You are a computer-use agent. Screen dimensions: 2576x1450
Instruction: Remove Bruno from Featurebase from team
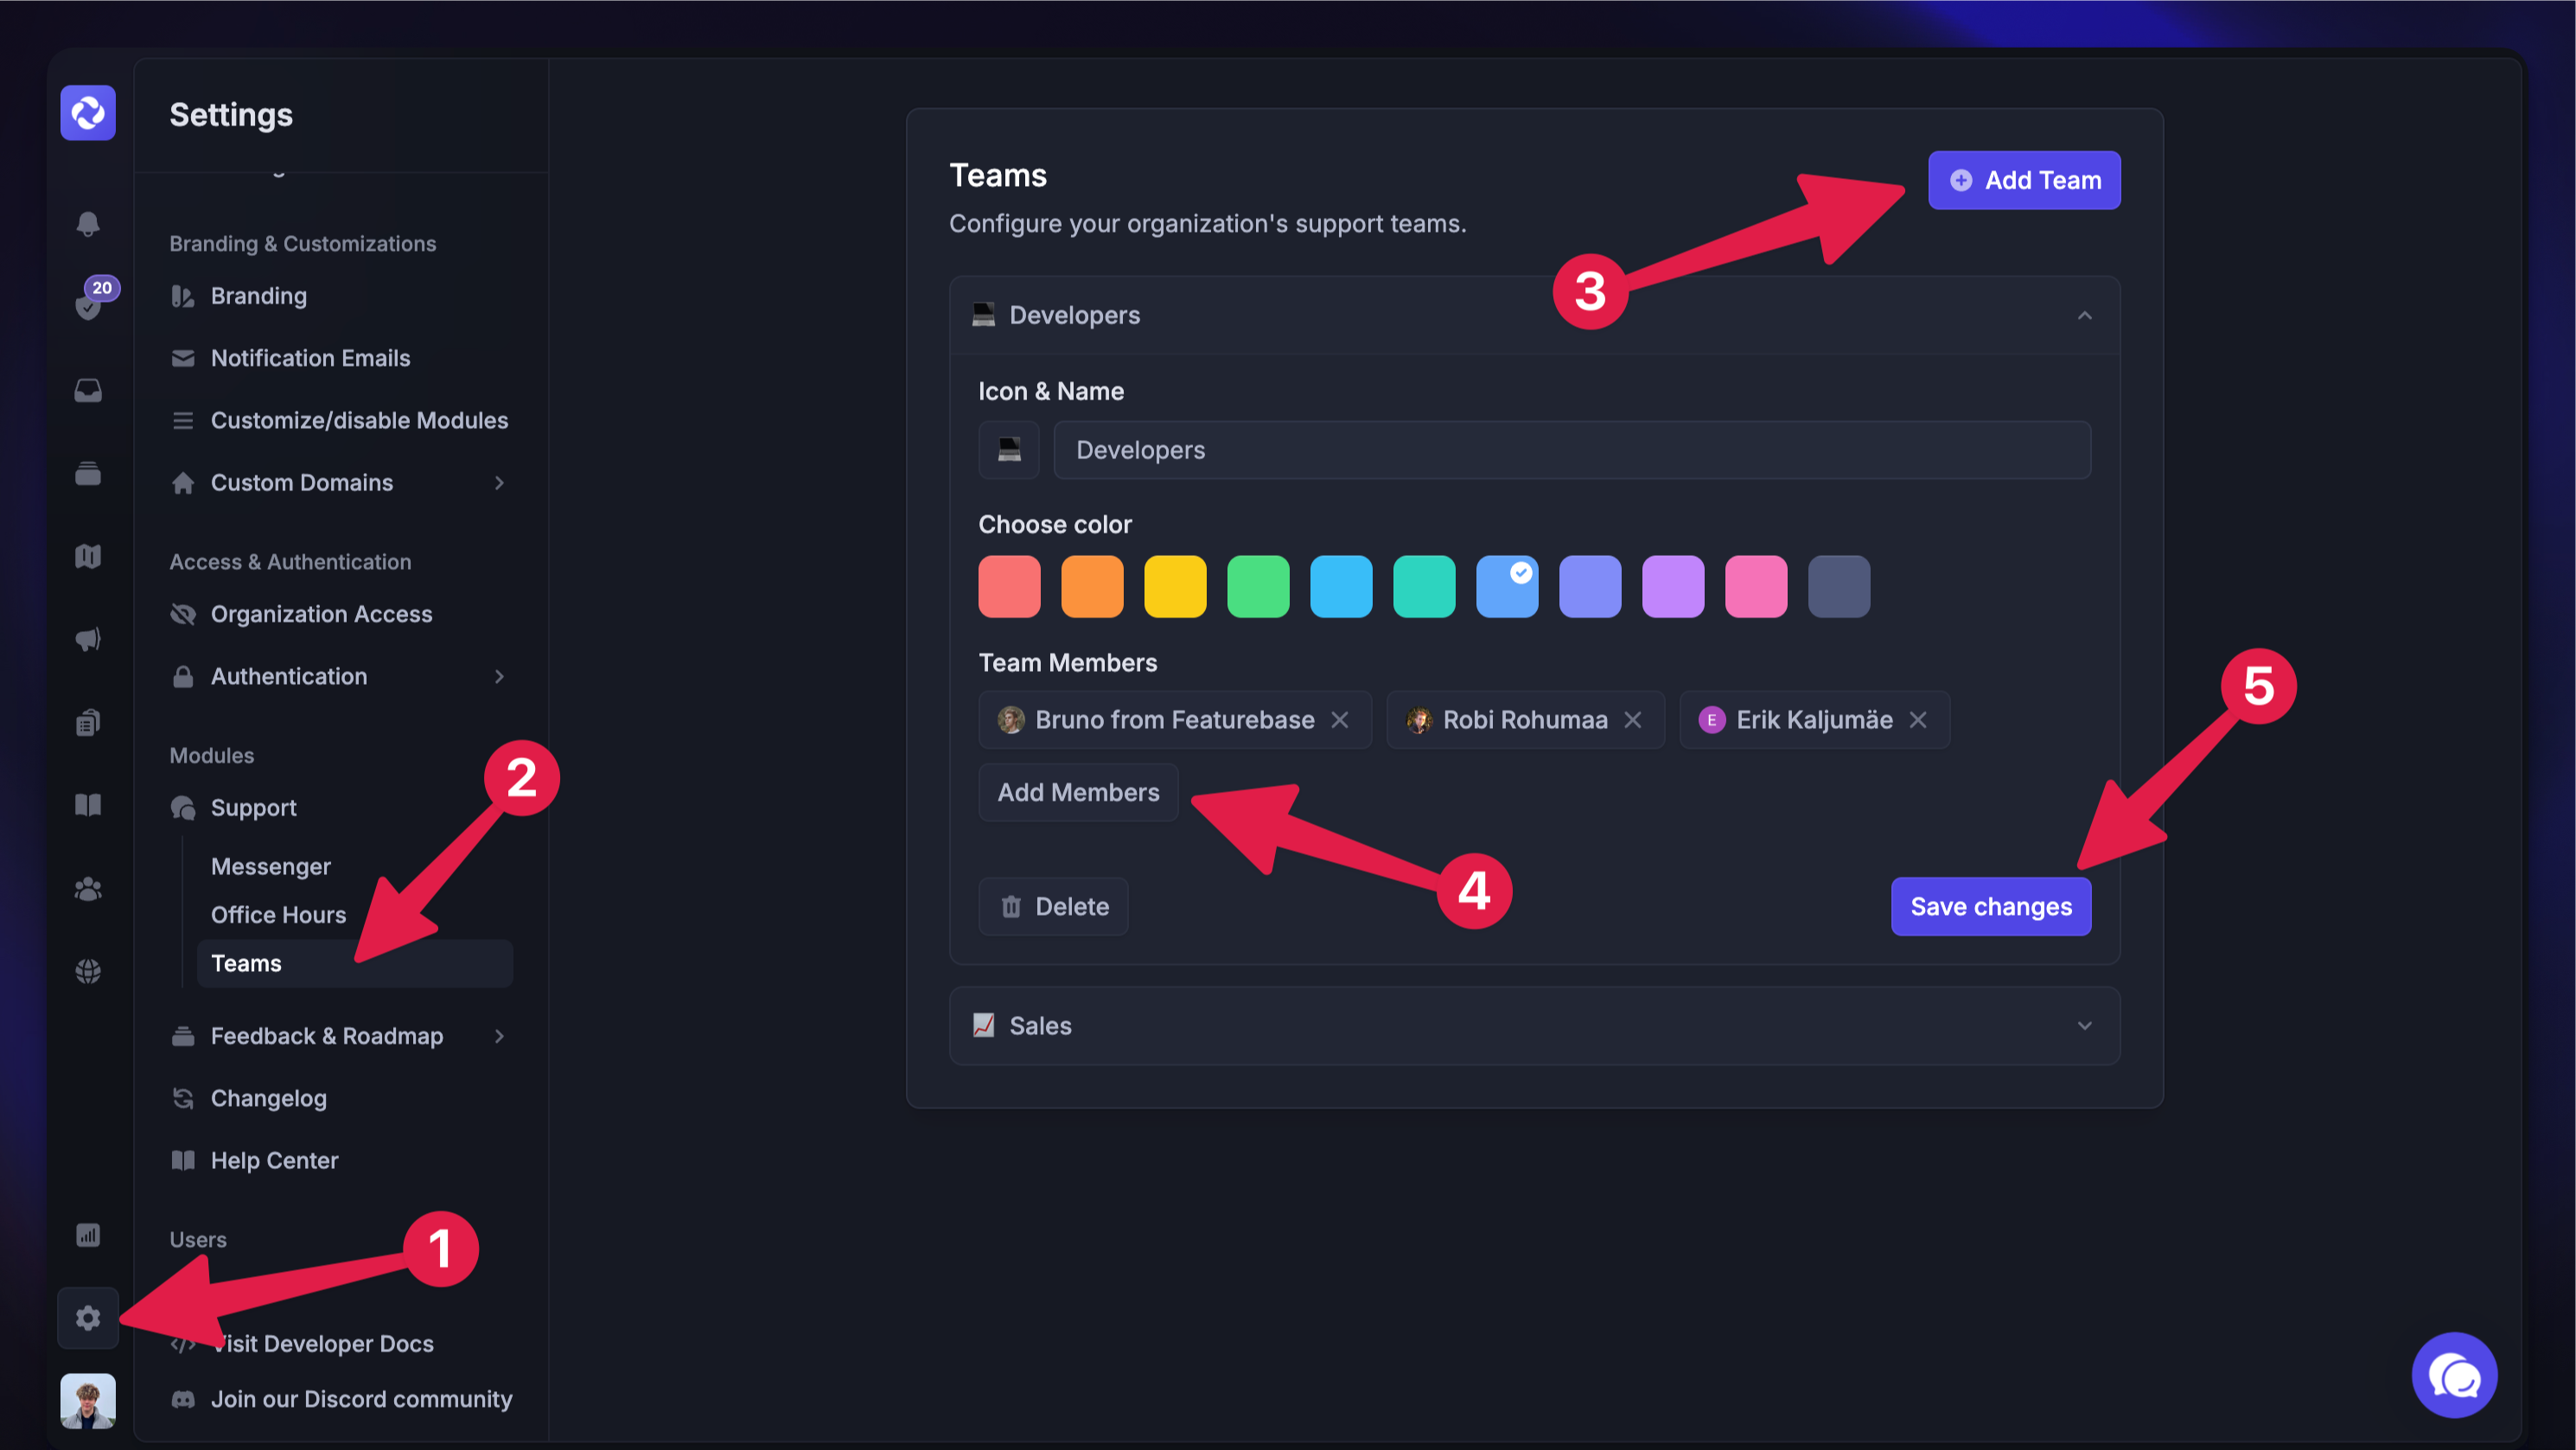click(1340, 720)
